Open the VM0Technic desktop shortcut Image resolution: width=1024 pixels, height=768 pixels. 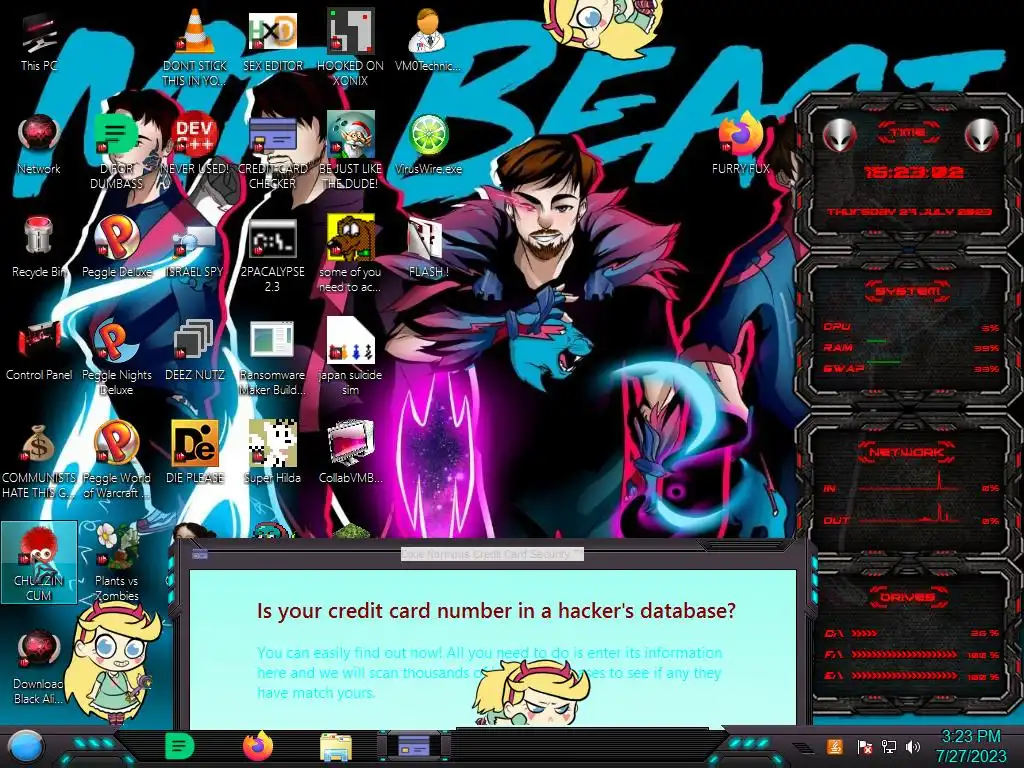(x=428, y=40)
